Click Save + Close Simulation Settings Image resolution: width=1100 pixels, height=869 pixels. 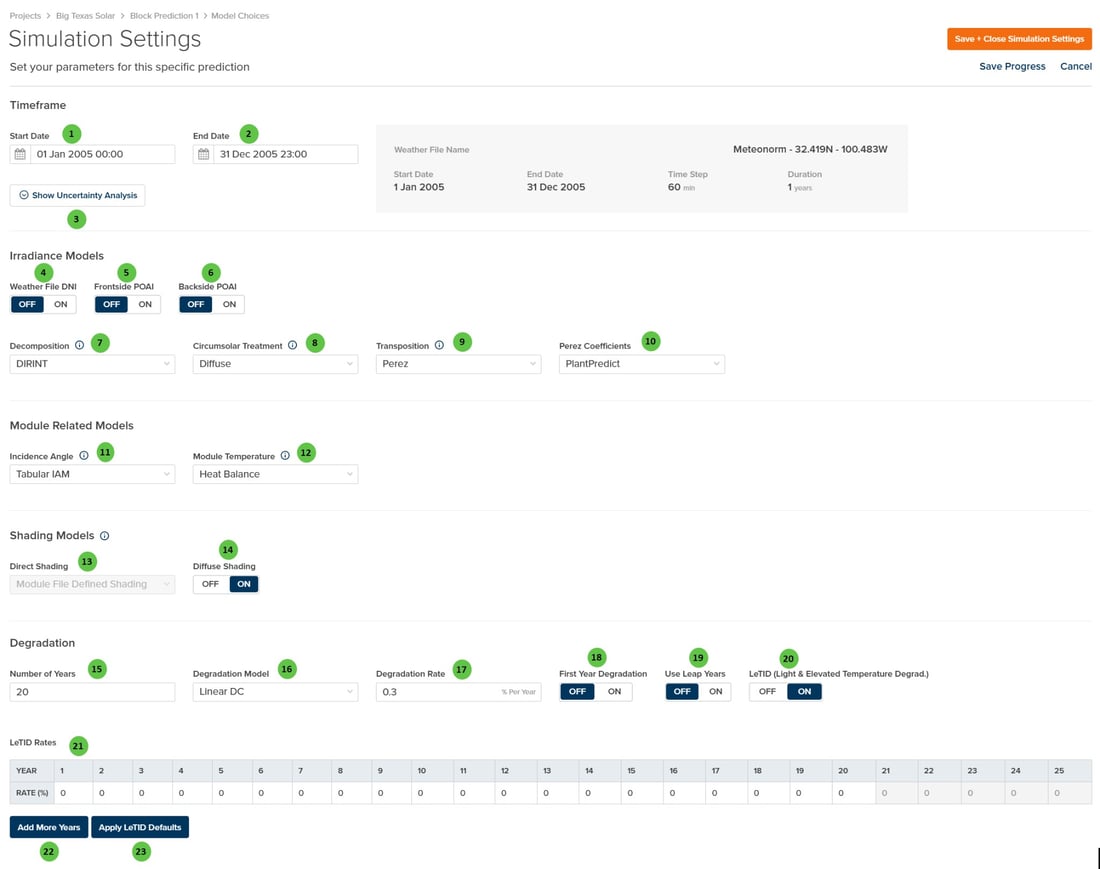(x=1019, y=39)
